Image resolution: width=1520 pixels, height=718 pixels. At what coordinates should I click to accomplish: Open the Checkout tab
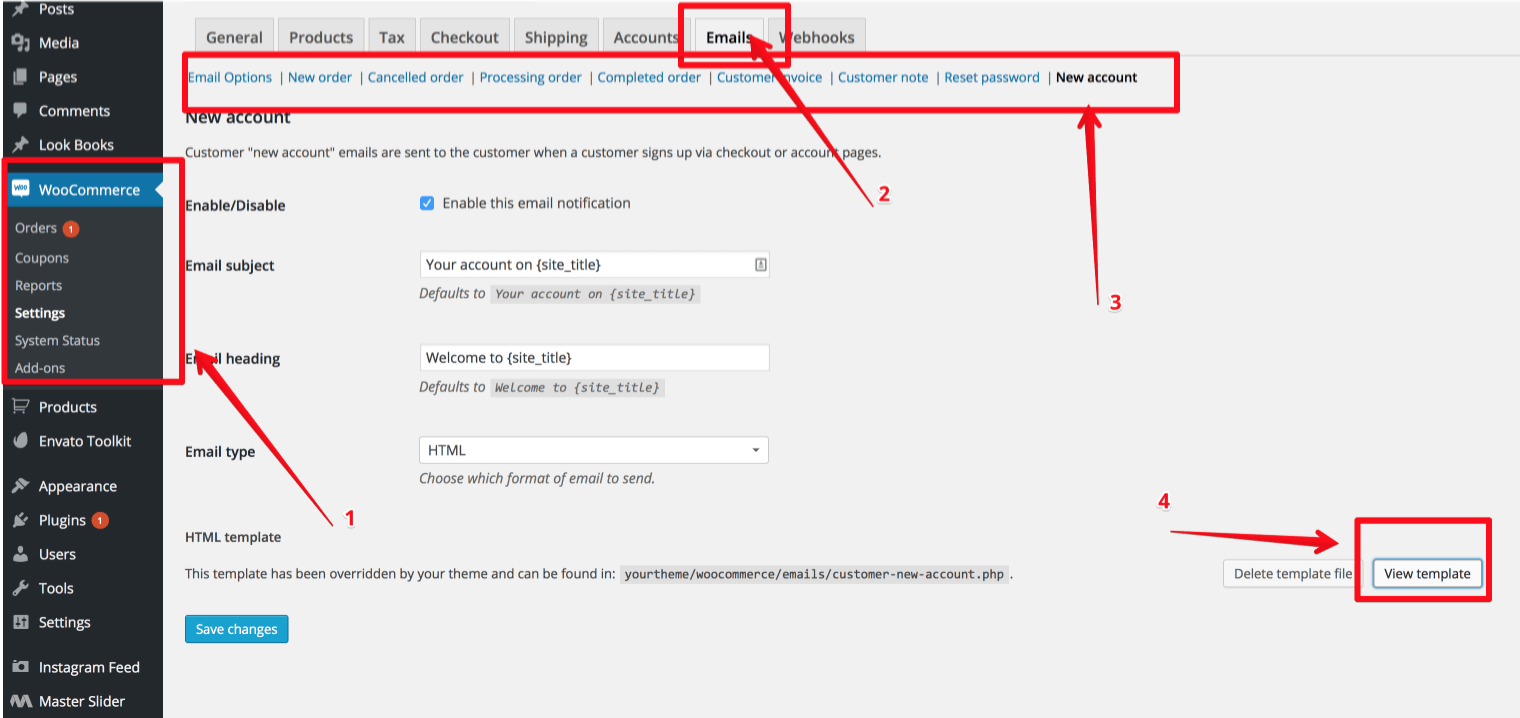coord(464,36)
